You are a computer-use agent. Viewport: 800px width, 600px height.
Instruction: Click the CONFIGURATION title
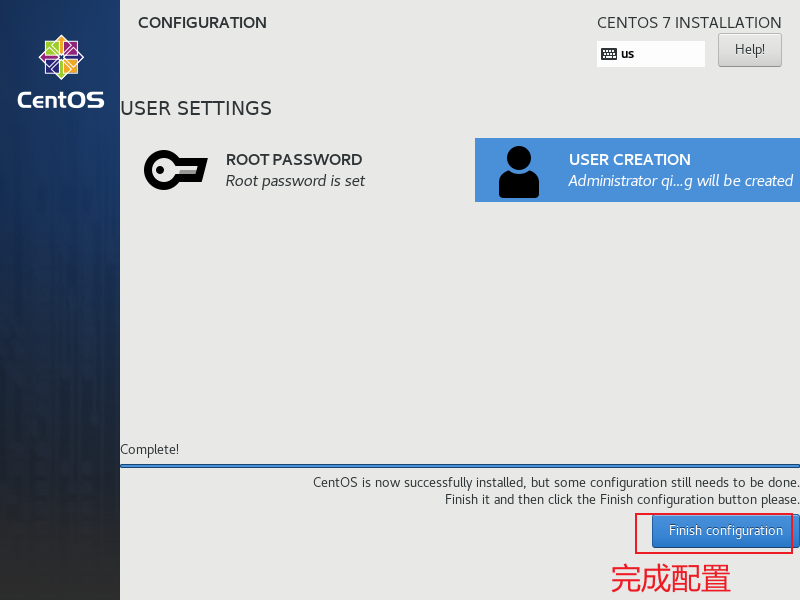click(x=202, y=23)
